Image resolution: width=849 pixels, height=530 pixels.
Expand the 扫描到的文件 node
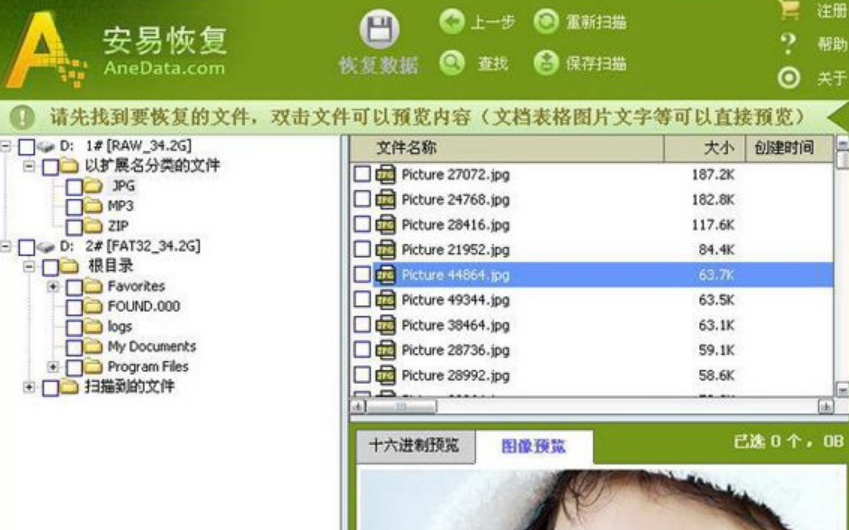click(x=29, y=387)
